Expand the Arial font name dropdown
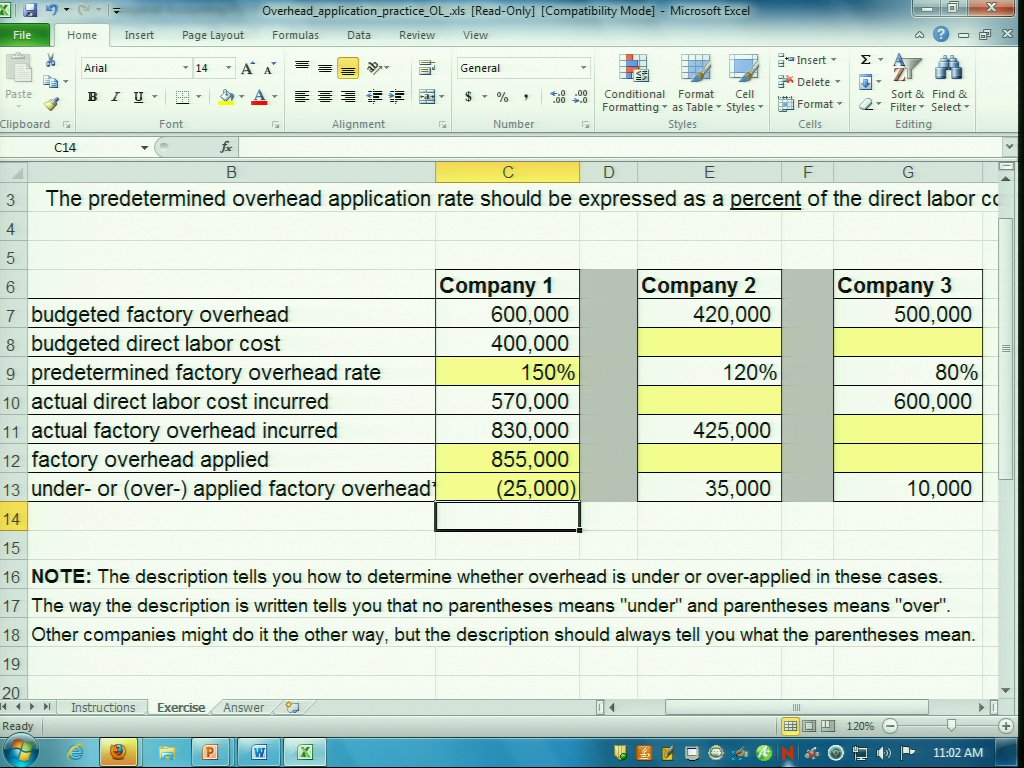 tap(185, 68)
